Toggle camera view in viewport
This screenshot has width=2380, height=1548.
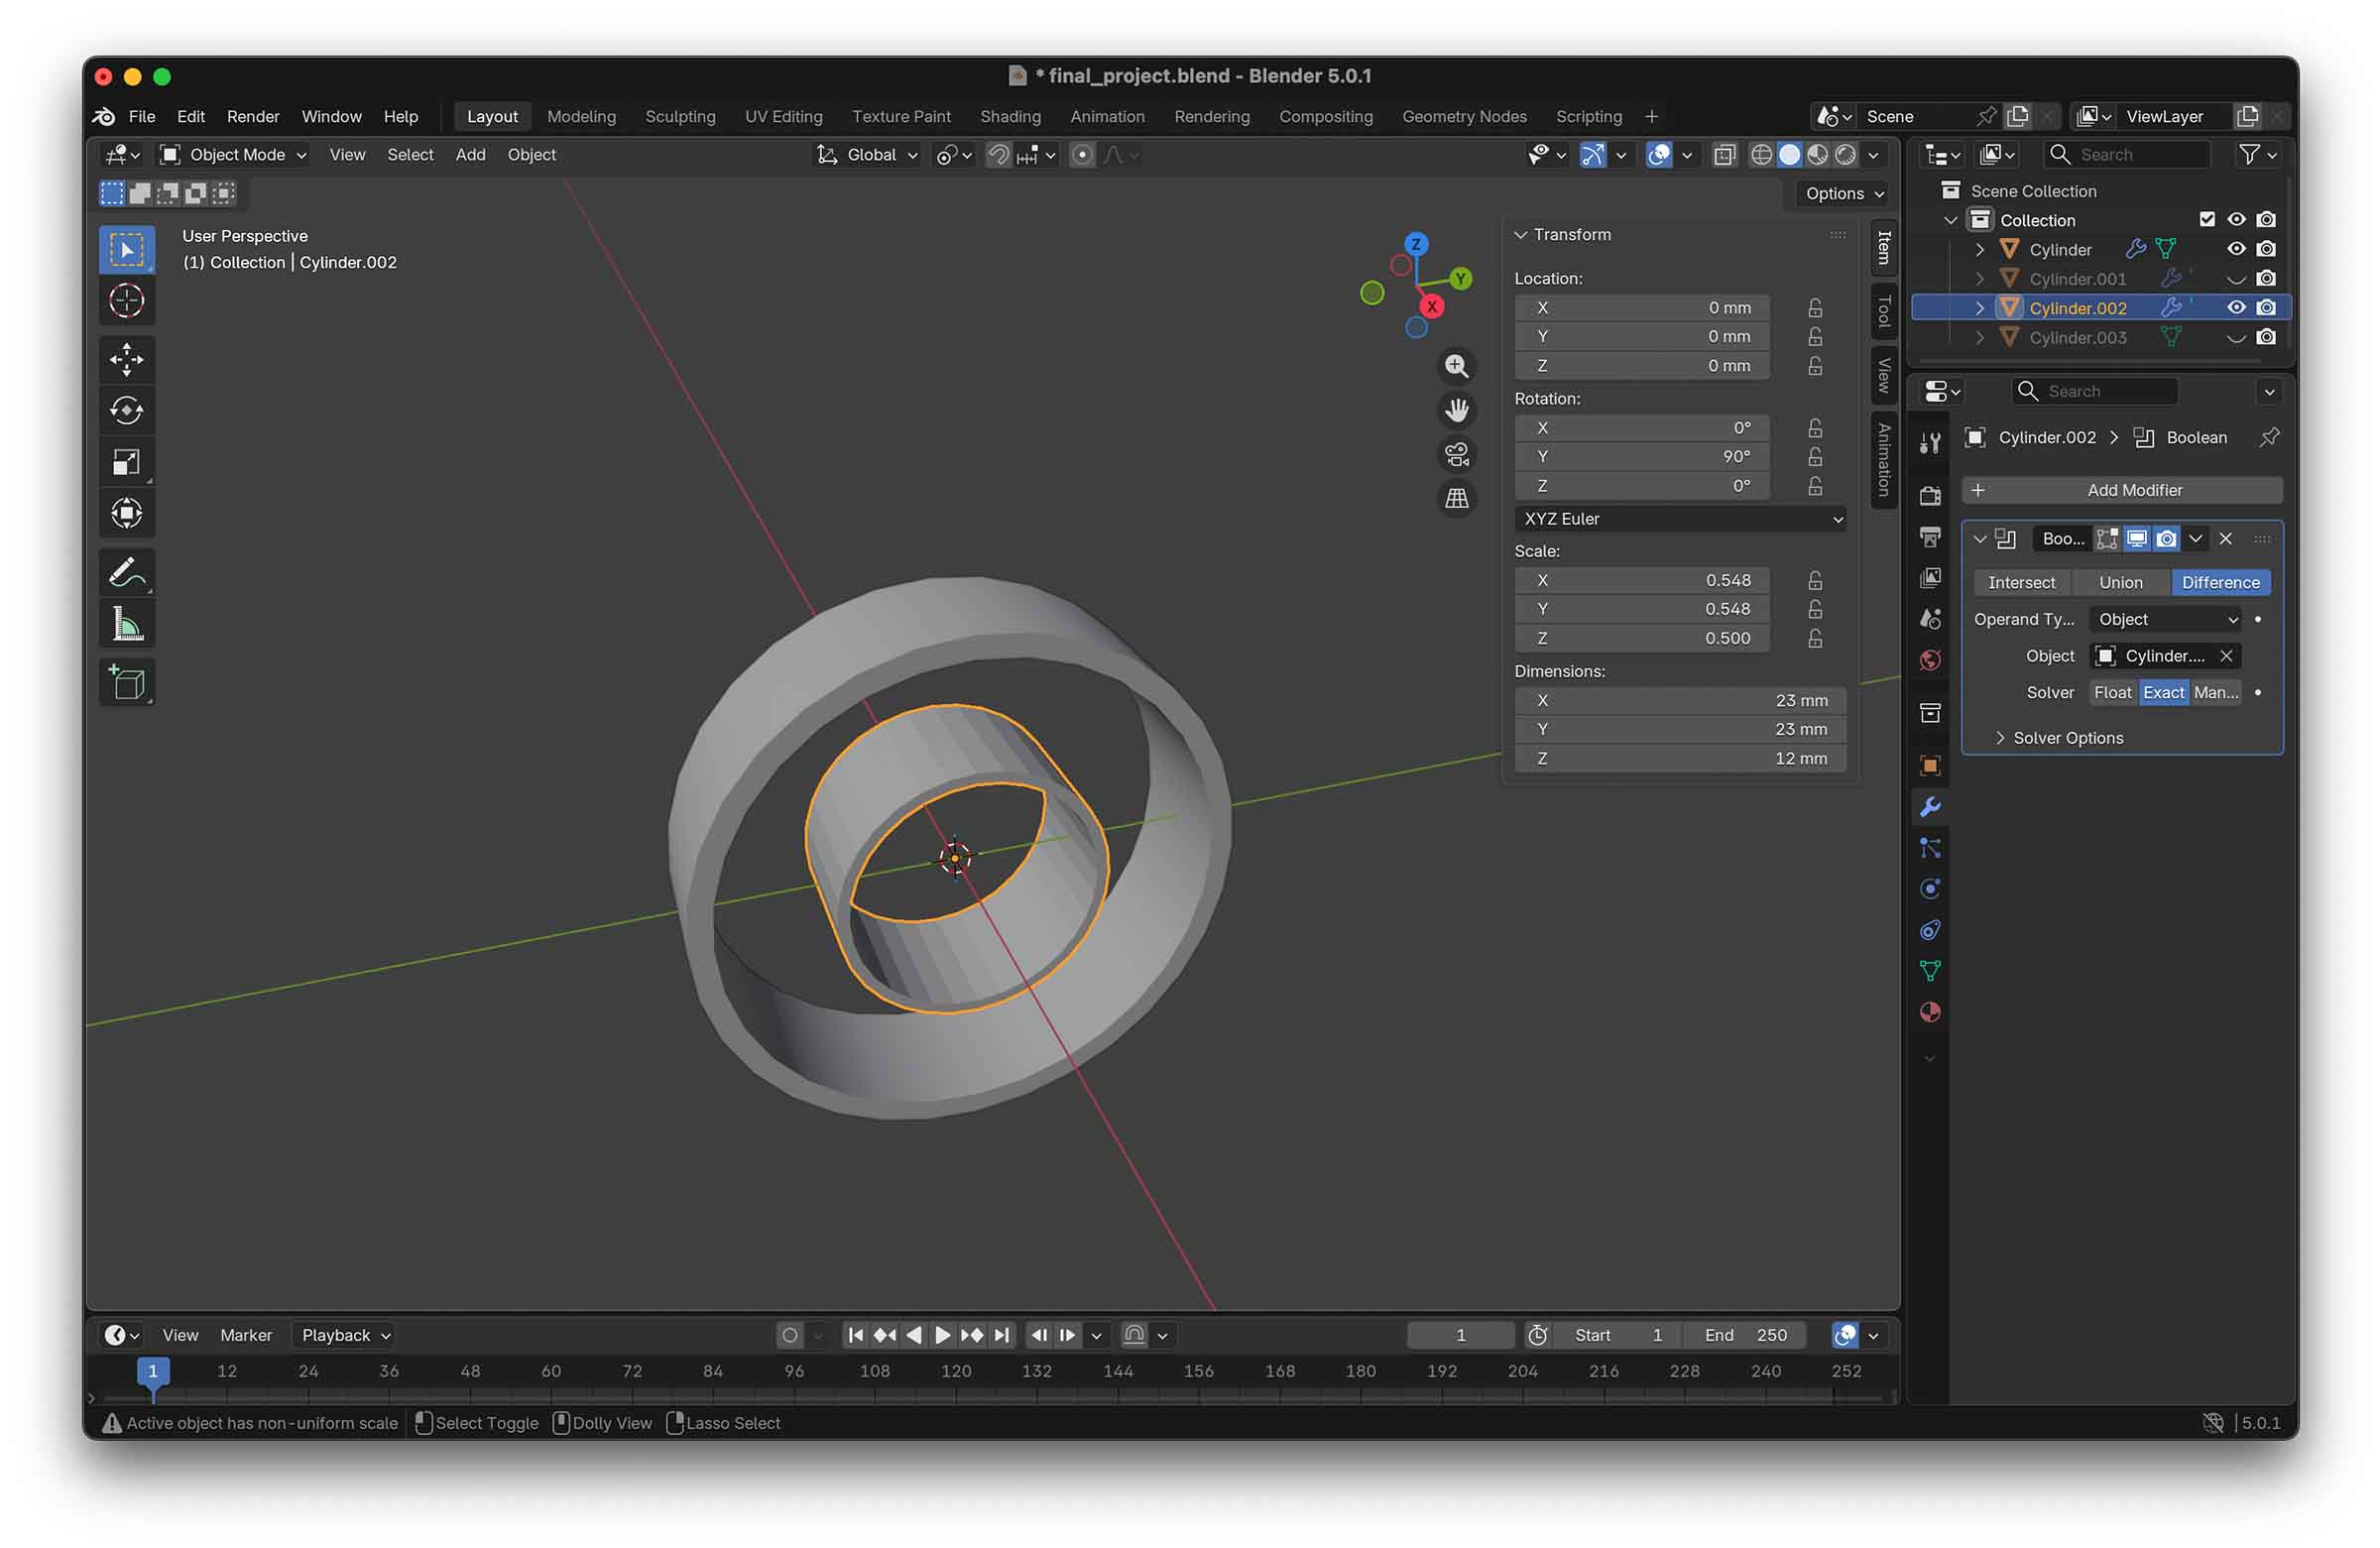coord(1456,455)
